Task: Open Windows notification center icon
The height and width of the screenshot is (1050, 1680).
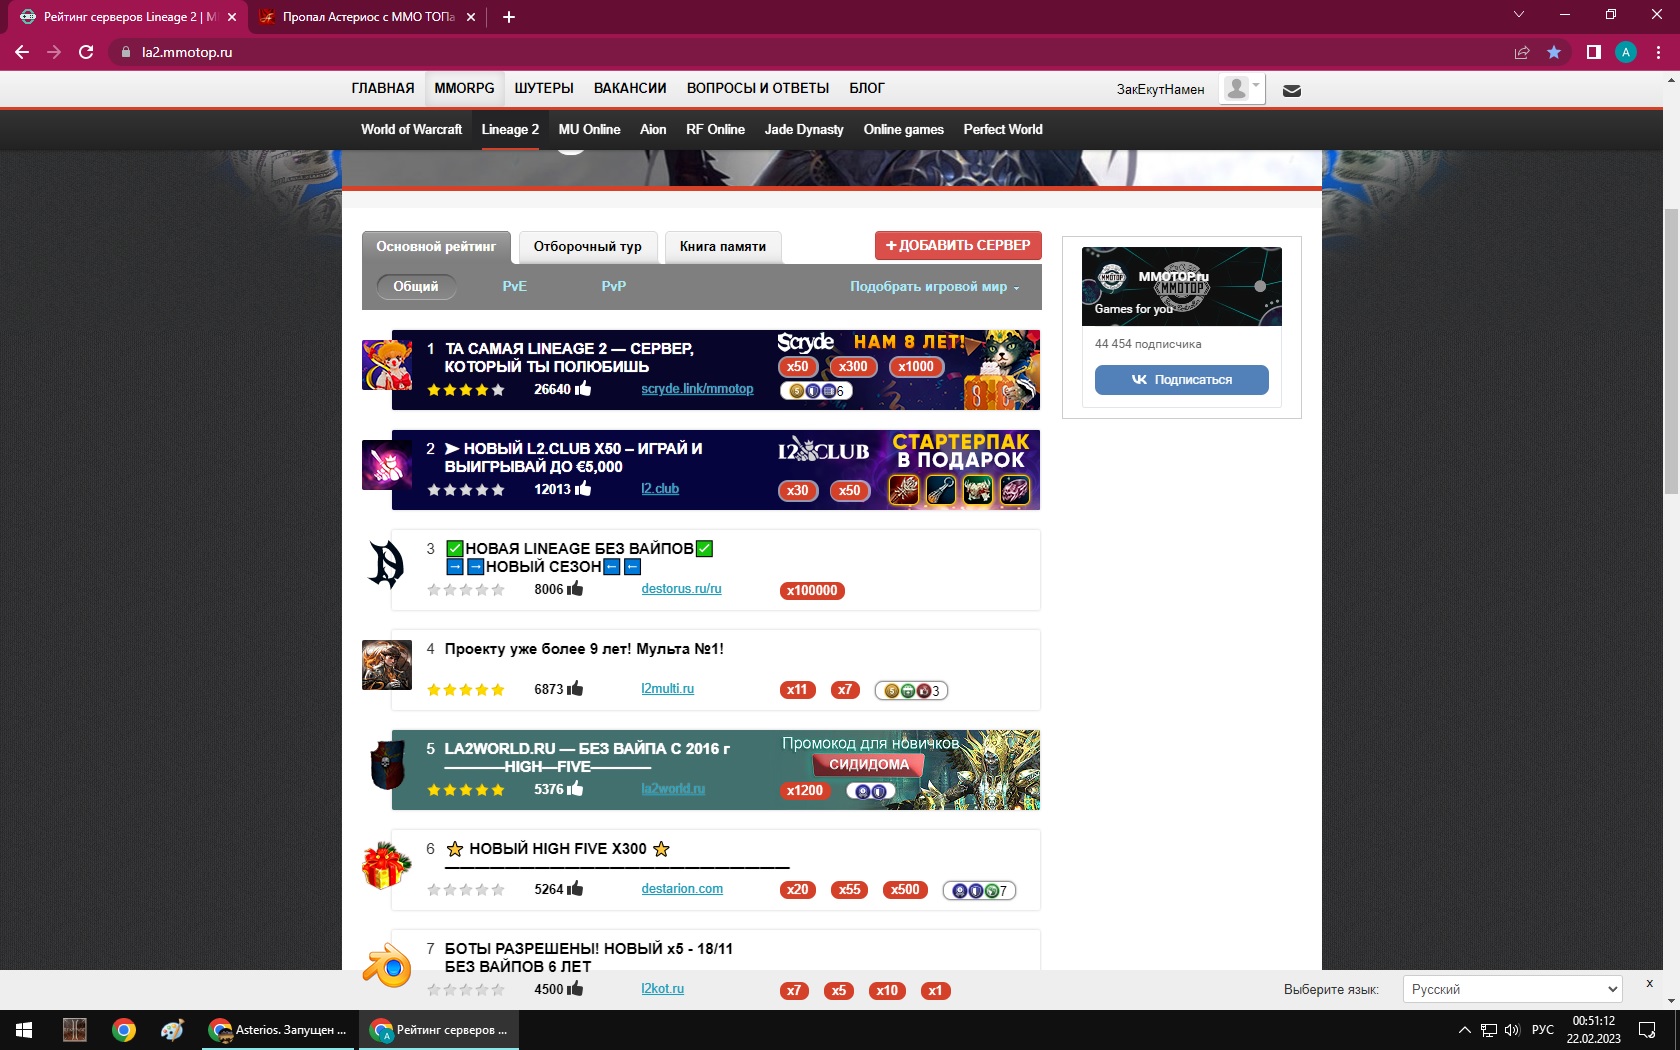Action: (x=1647, y=1030)
